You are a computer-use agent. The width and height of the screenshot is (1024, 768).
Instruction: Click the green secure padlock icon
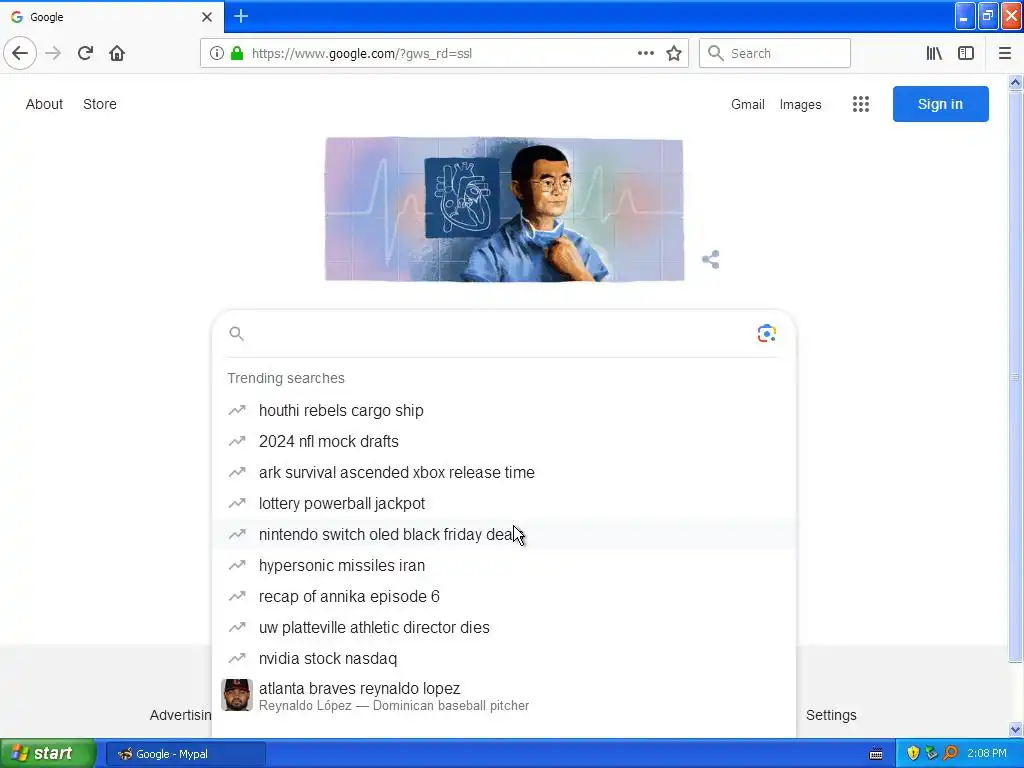click(237, 53)
